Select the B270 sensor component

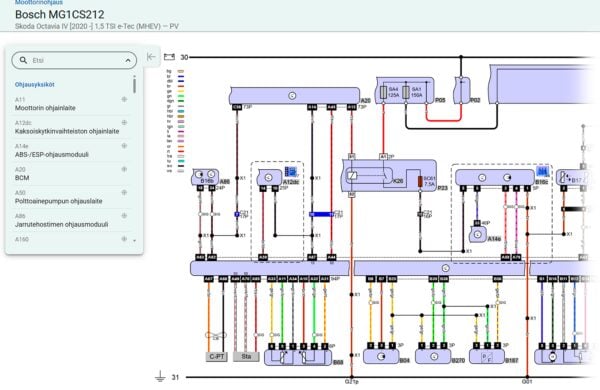433,357
